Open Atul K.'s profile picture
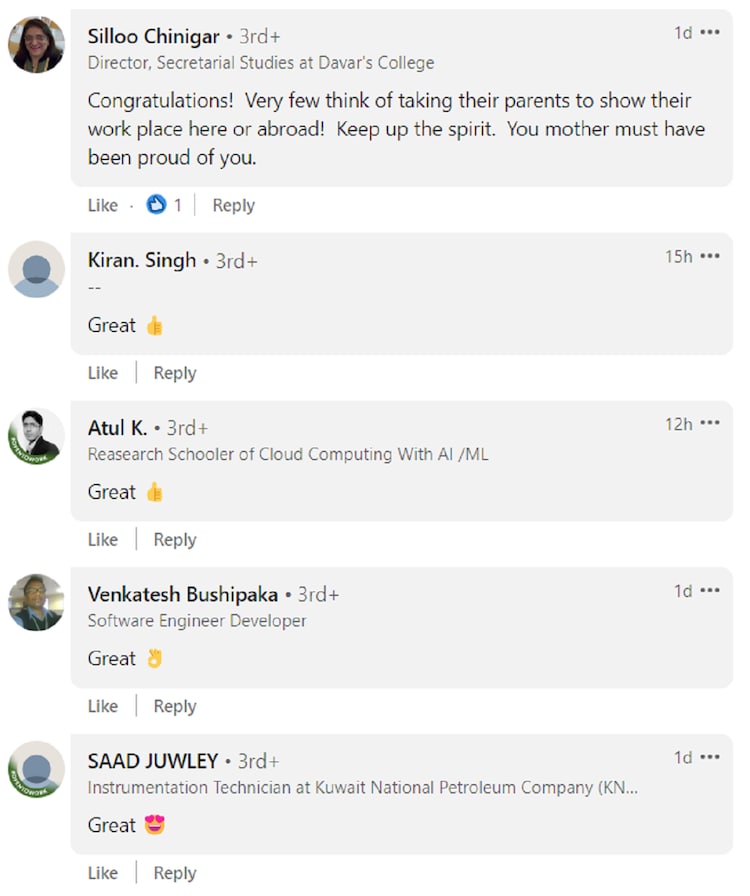This screenshot has height=896, width=750. point(37,436)
